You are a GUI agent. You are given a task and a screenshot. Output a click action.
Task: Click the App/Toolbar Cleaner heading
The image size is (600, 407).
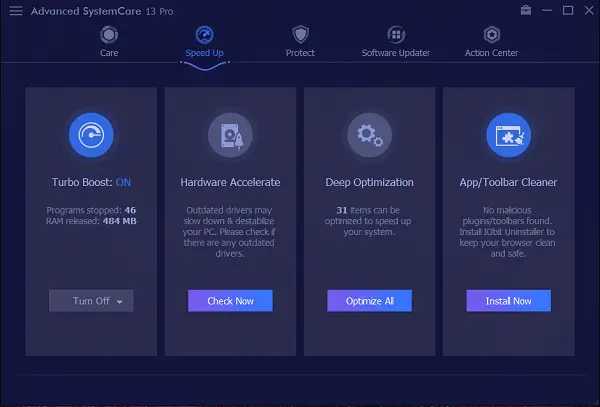tap(509, 182)
